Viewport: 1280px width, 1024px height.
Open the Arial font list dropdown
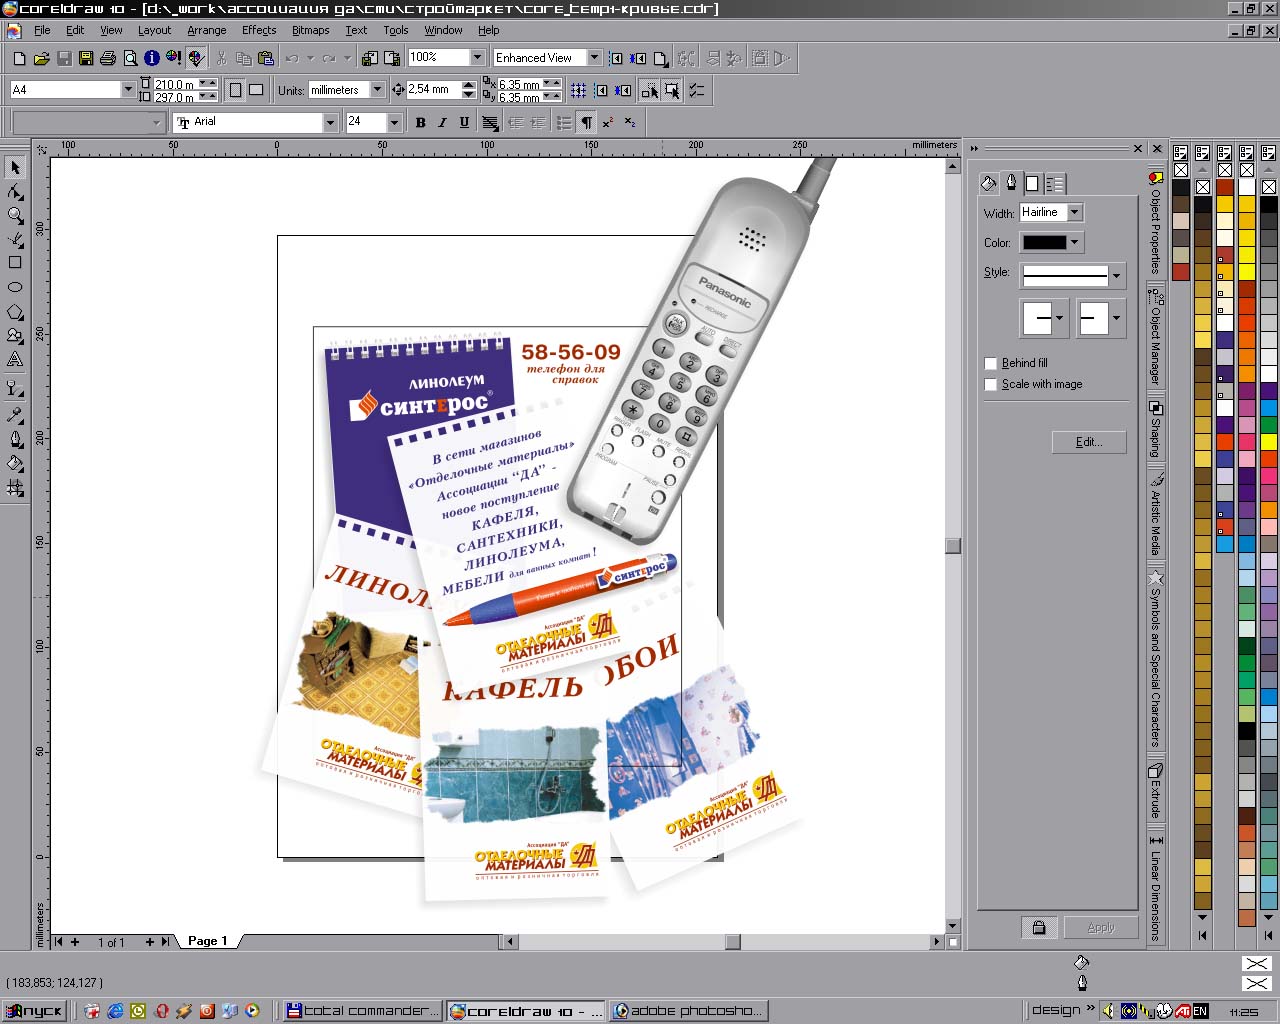pos(330,122)
